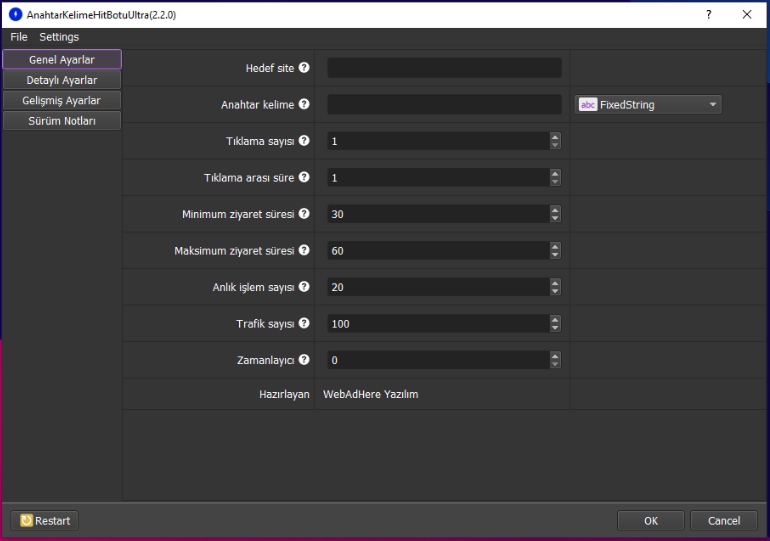The height and width of the screenshot is (541, 770).
Task: Decrease Trafik sayısı with the down arrow
Action: 555,328
